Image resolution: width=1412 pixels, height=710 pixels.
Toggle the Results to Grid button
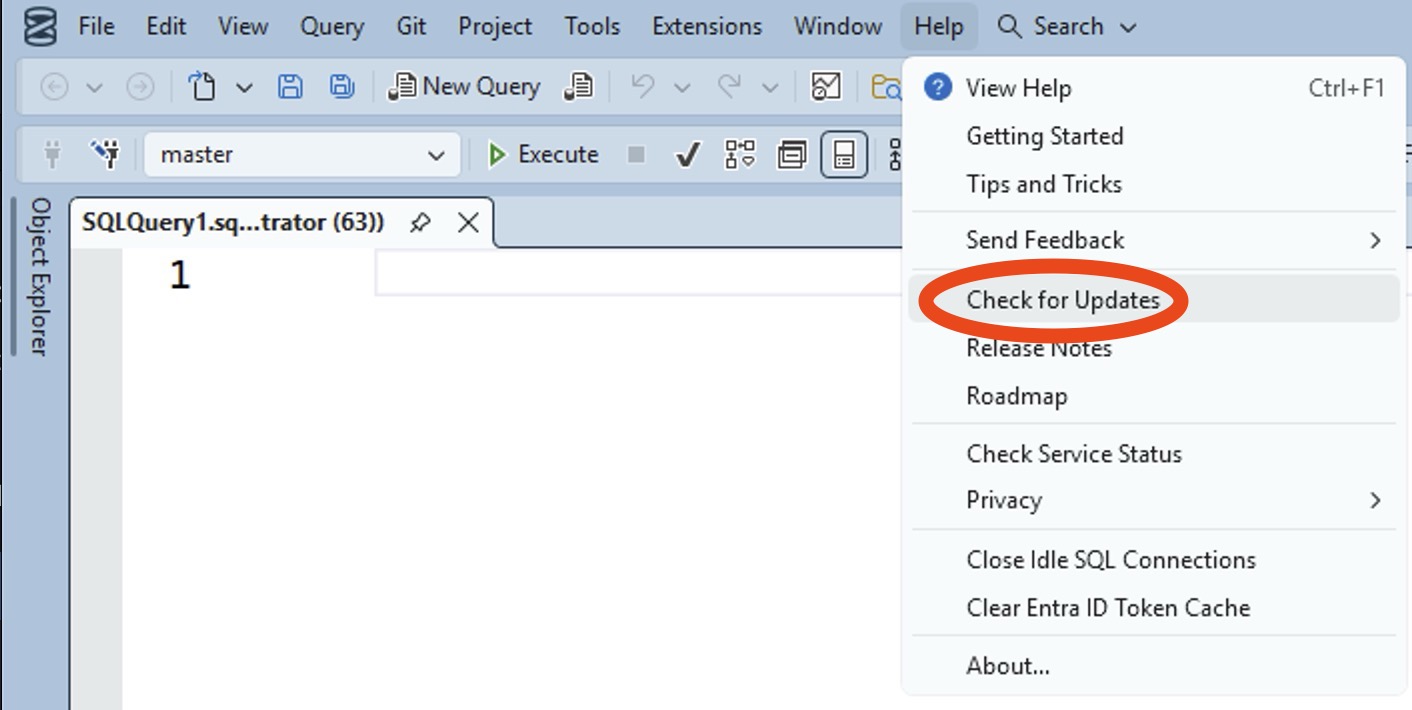[x=844, y=155]
